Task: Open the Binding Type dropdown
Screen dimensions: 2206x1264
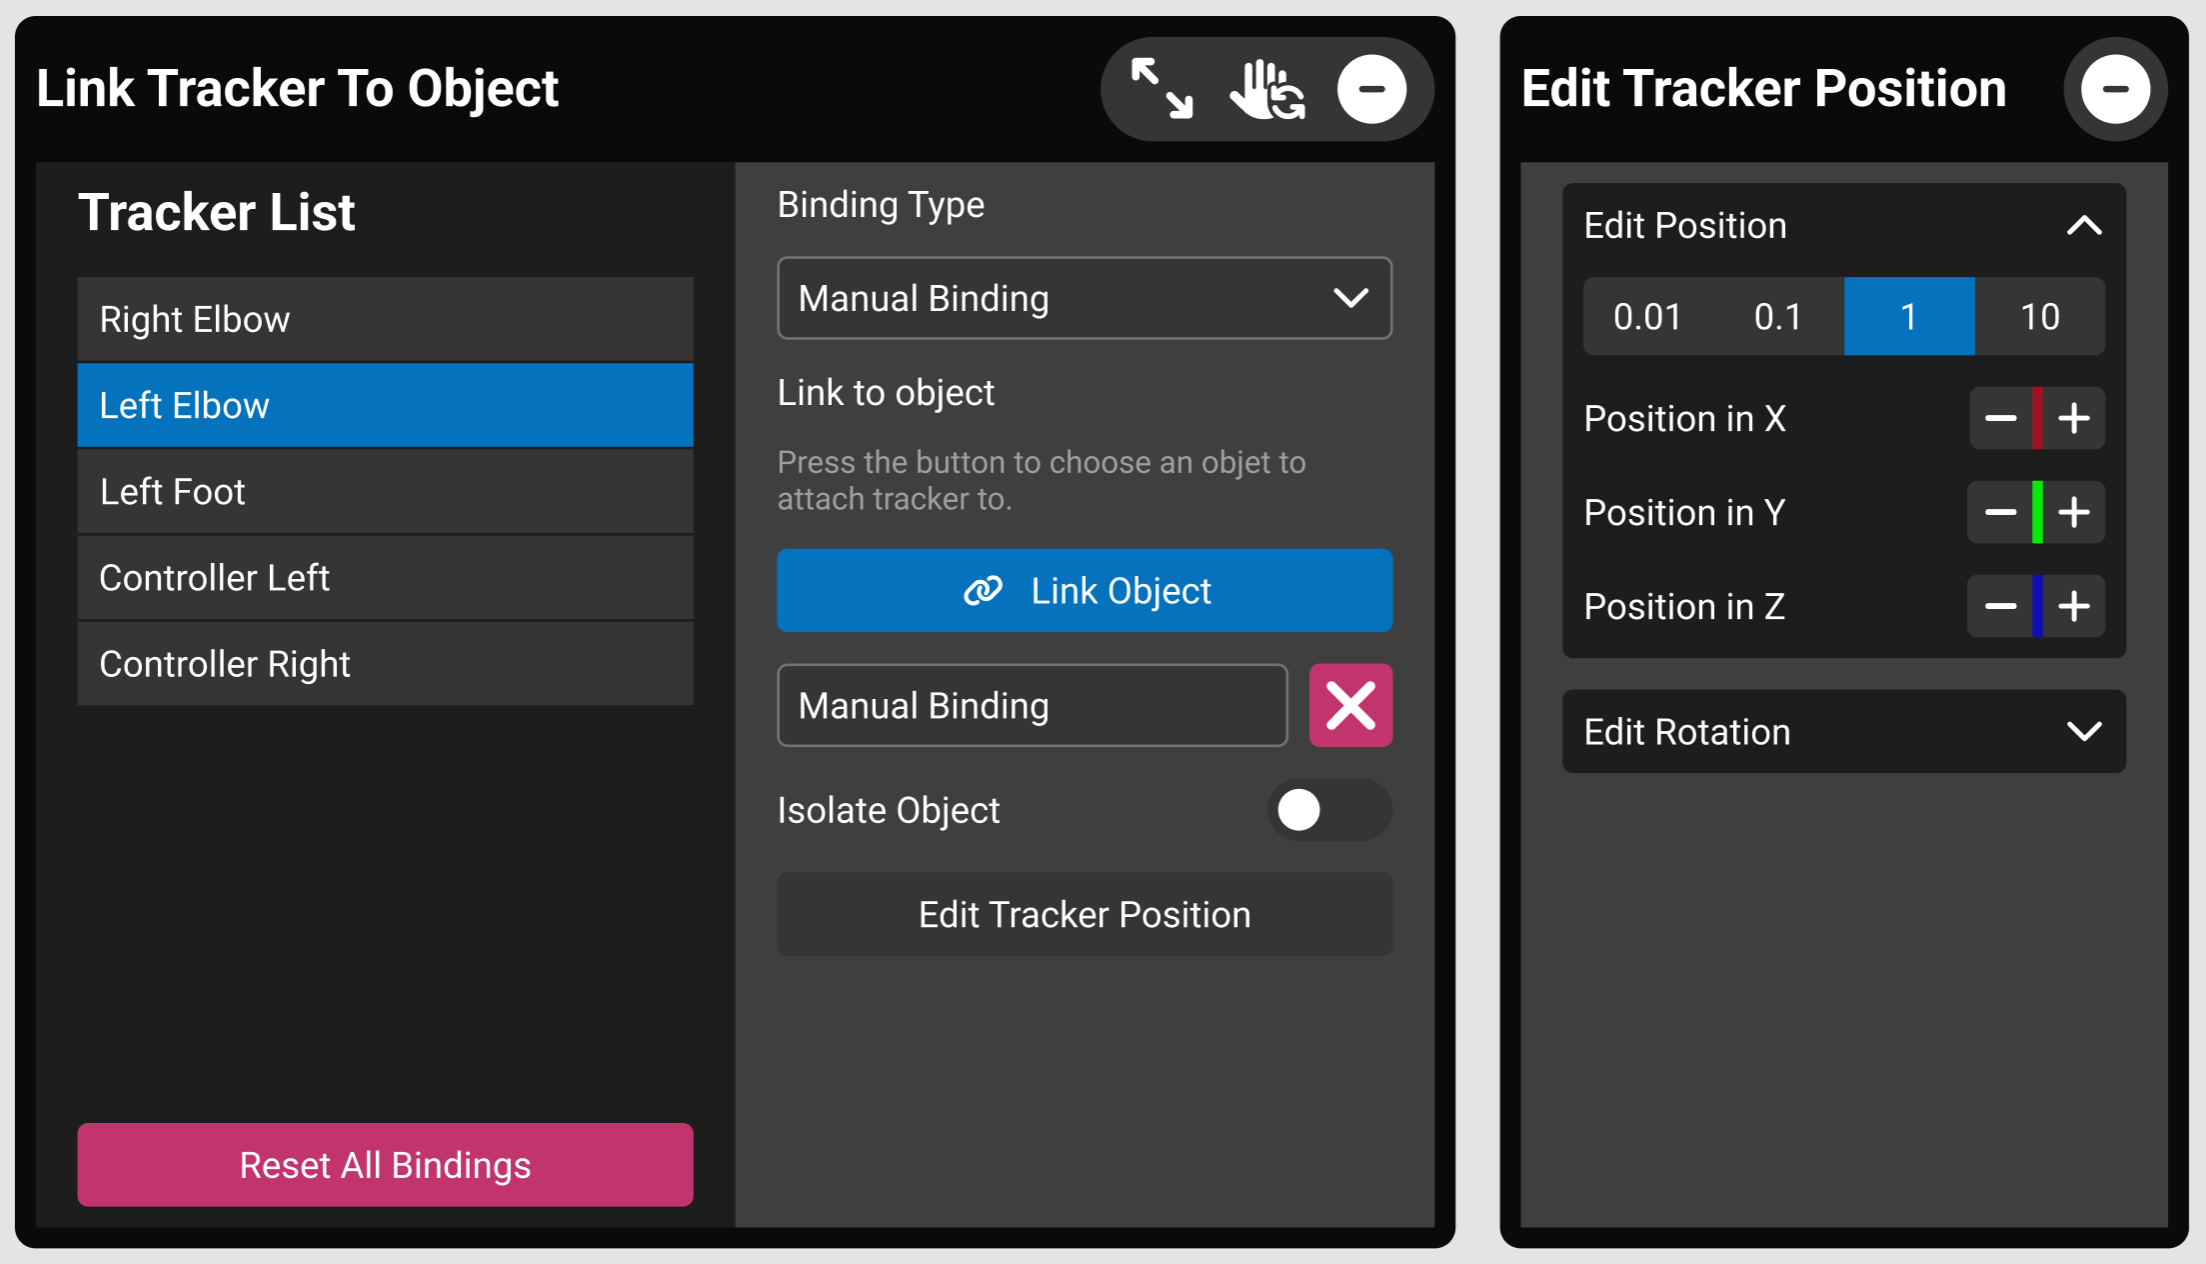Action: click(x=1084, y=298)
